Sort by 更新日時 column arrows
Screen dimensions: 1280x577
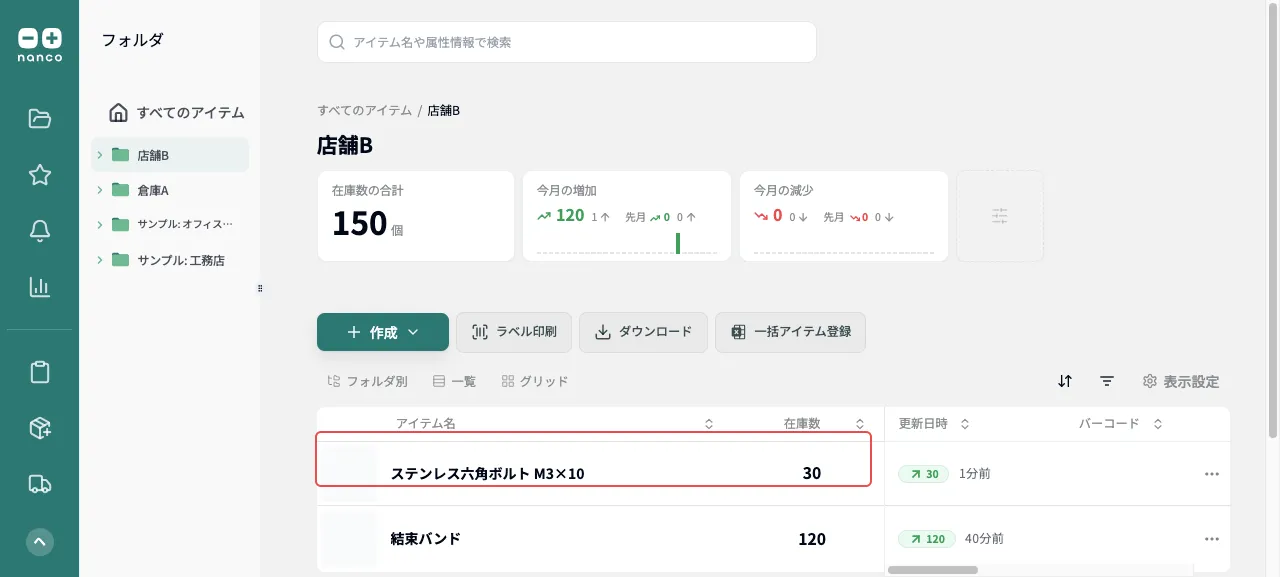[965, 424]
